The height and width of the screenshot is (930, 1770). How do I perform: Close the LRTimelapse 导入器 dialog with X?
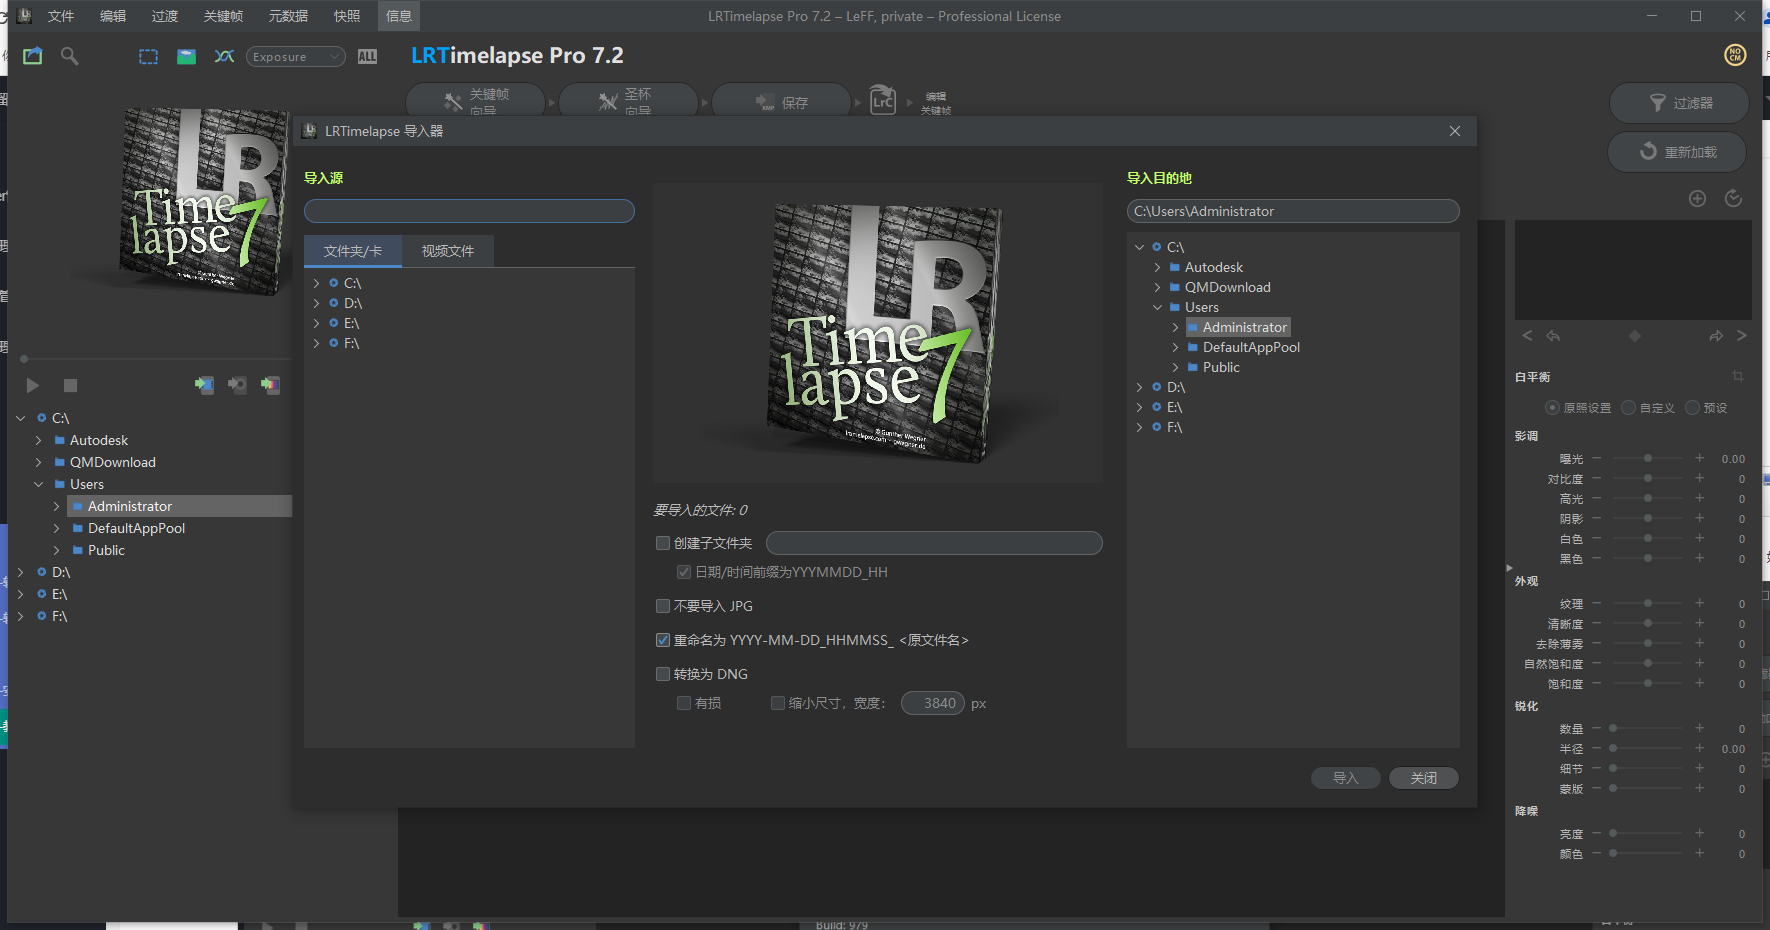pyautogui.click(x=1455, y=131)
